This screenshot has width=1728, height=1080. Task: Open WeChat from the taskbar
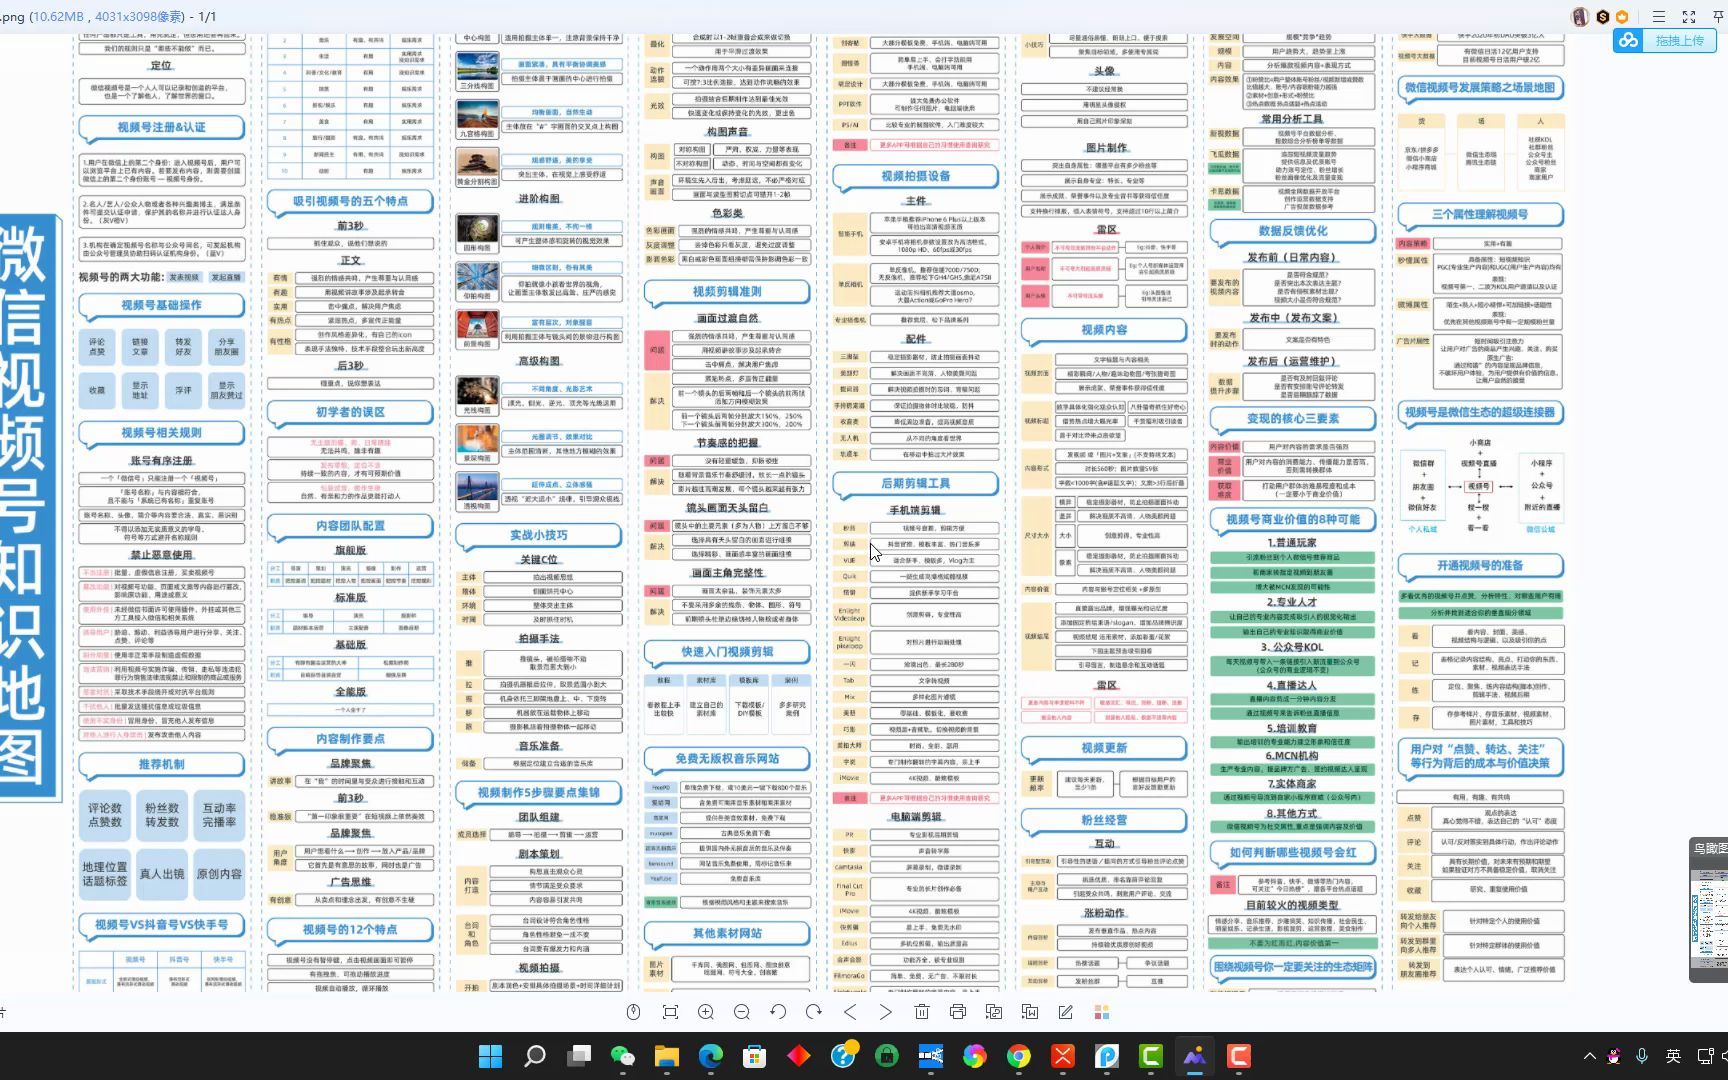623,1056
